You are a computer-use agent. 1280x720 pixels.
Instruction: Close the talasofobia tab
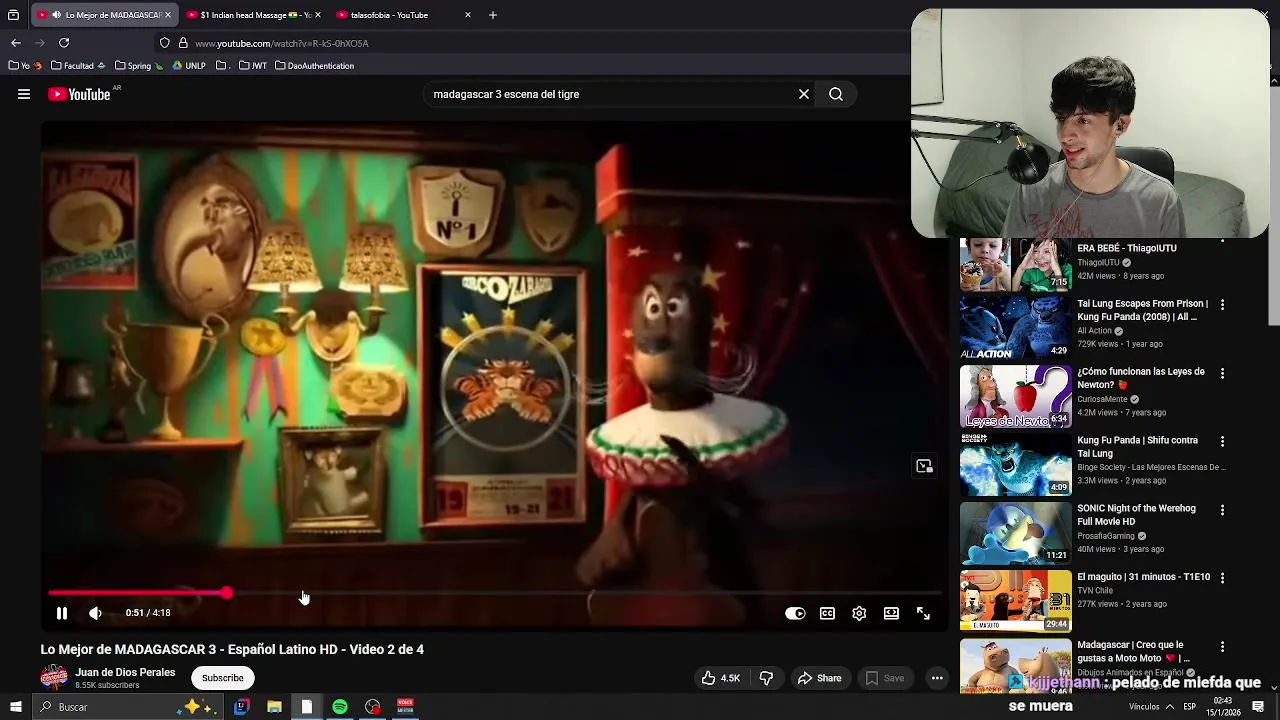pyautogui.click(x=467, y=15)
